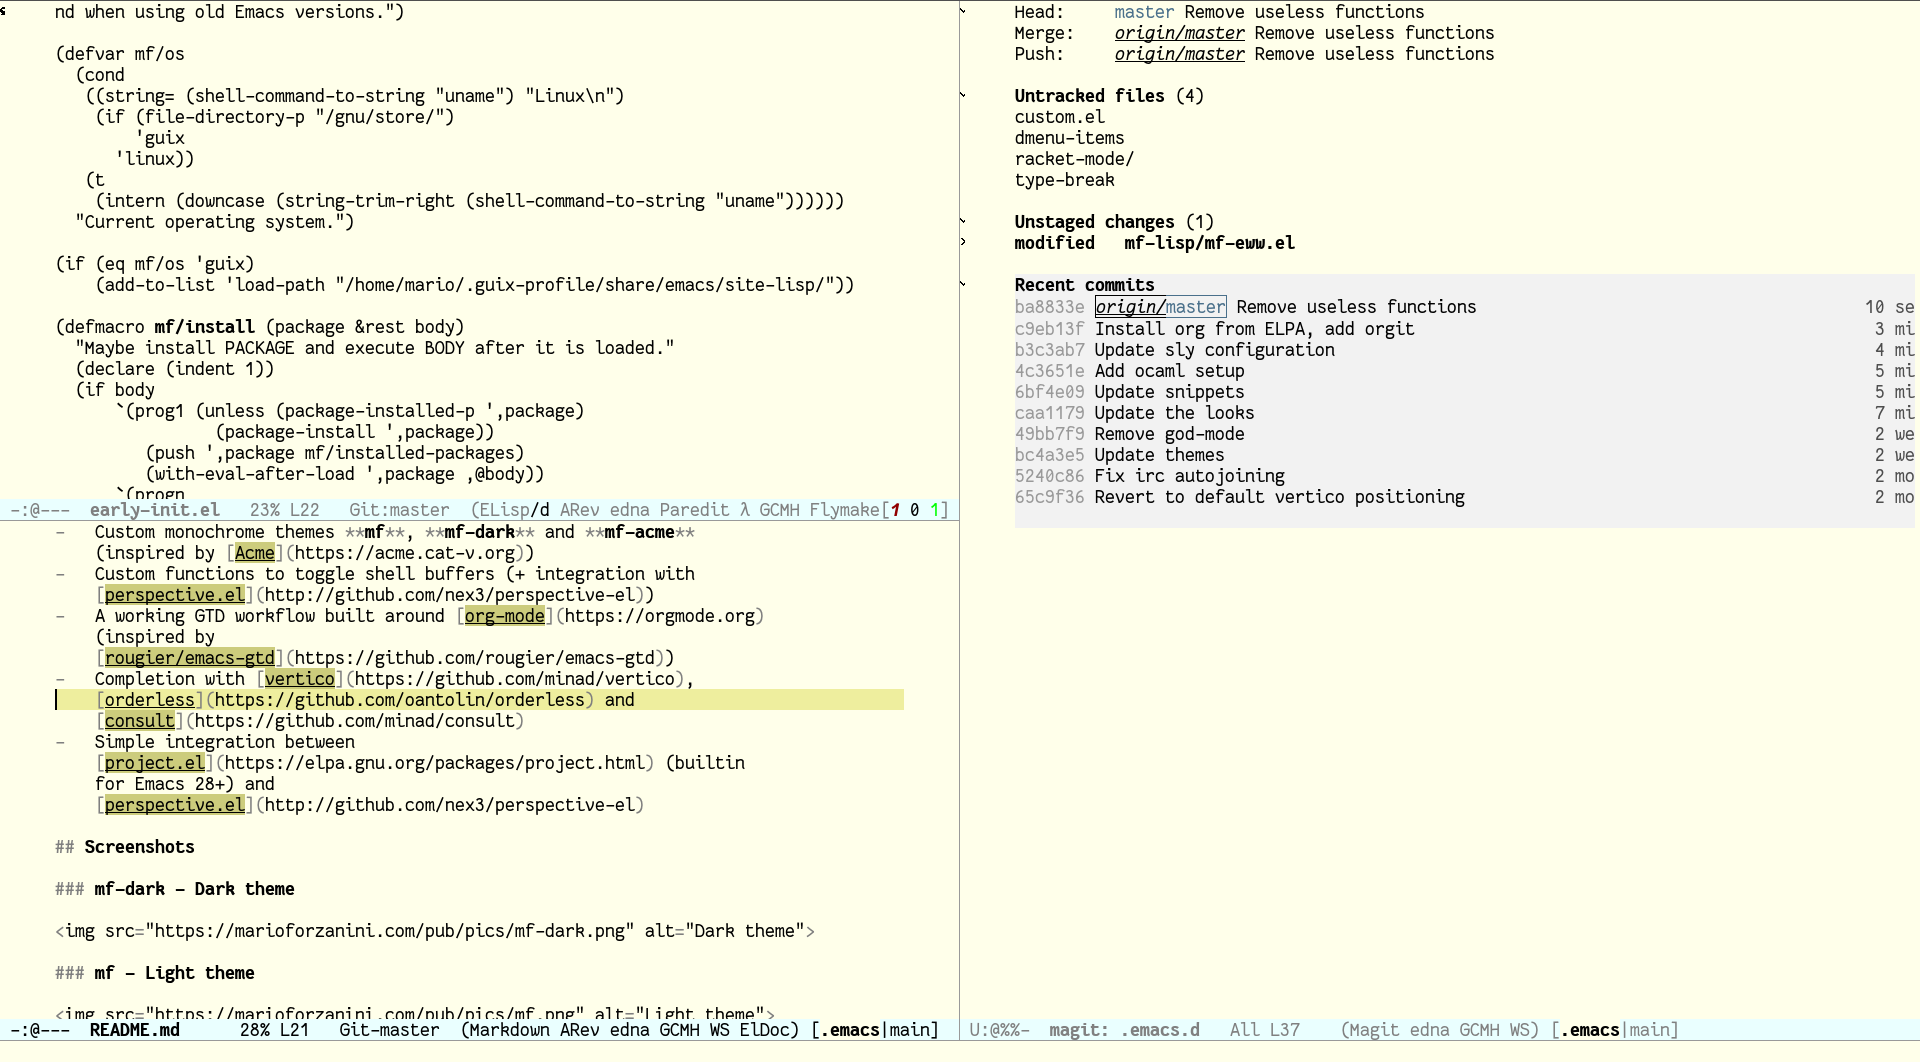Click the defmacro mf/install name
1920x1062 pixels.
pos(204,327)
